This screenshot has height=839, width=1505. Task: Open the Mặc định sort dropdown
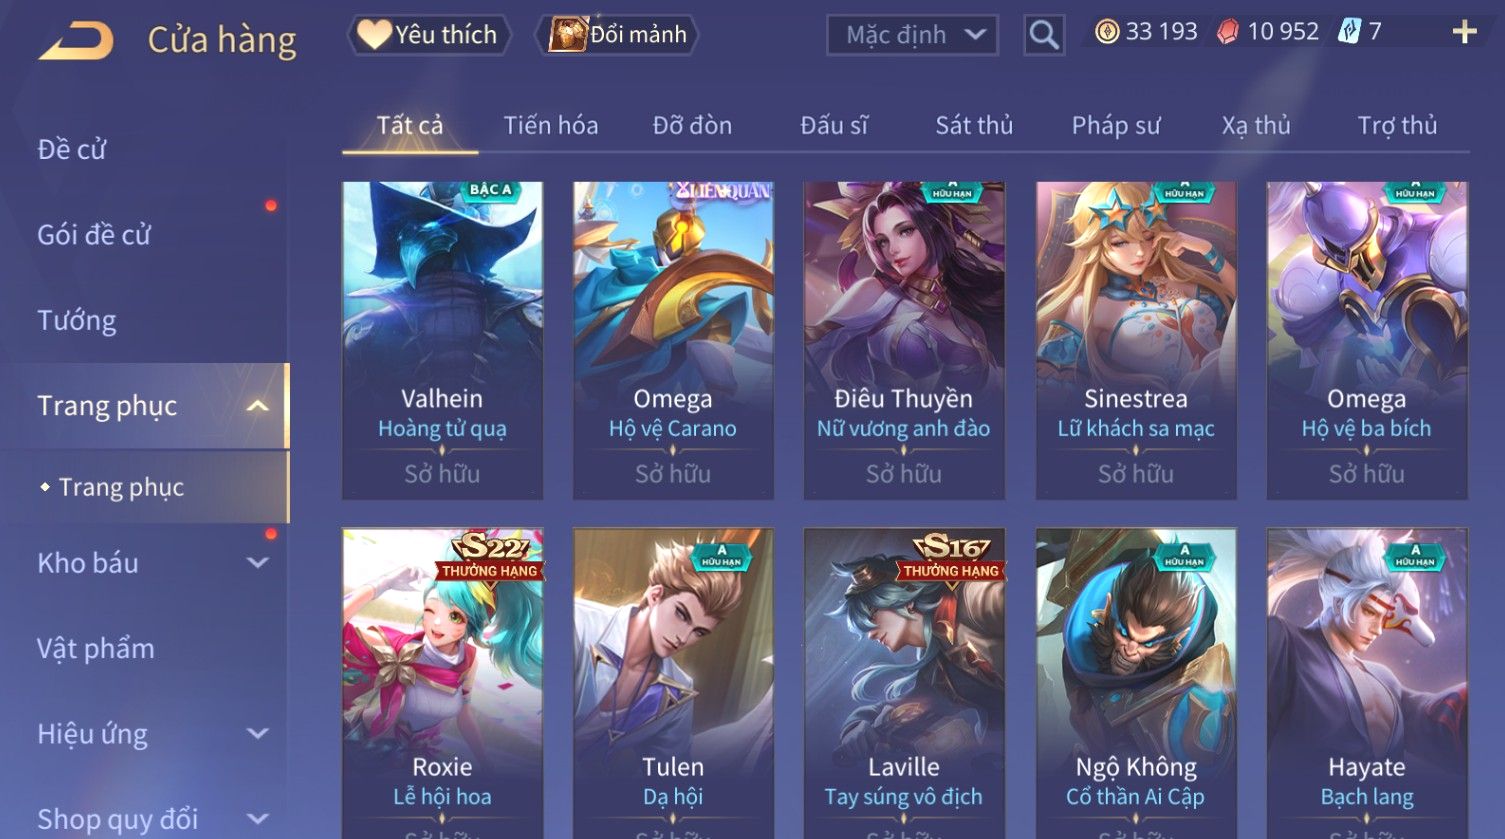coord(912,35)
